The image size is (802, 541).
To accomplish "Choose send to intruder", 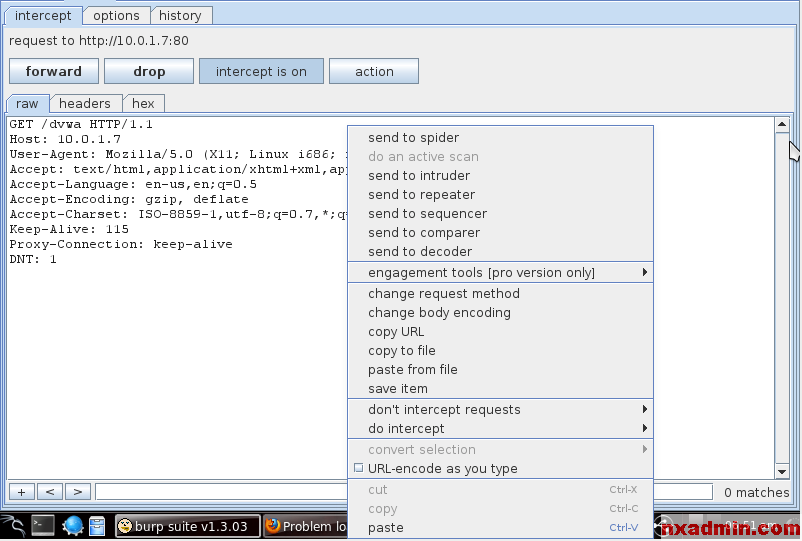I will tap(500, 175).
